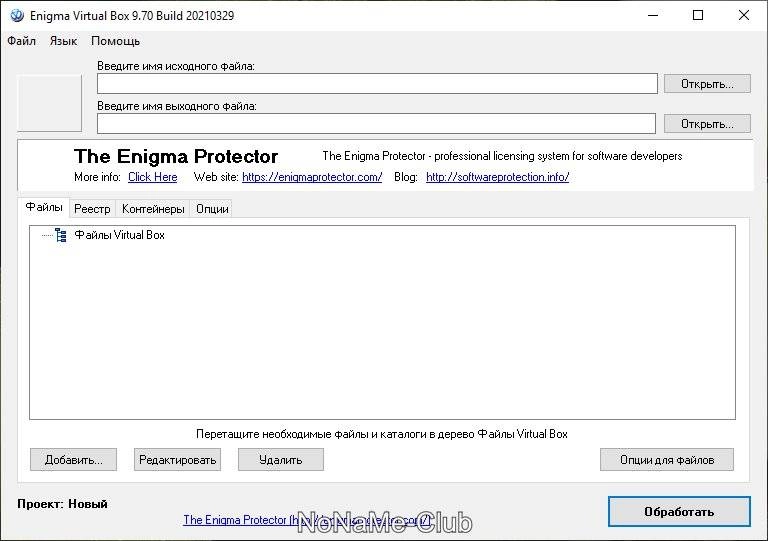Click the Добавить... button
This screenshot has height=541, width=768.
click(73, 460)
